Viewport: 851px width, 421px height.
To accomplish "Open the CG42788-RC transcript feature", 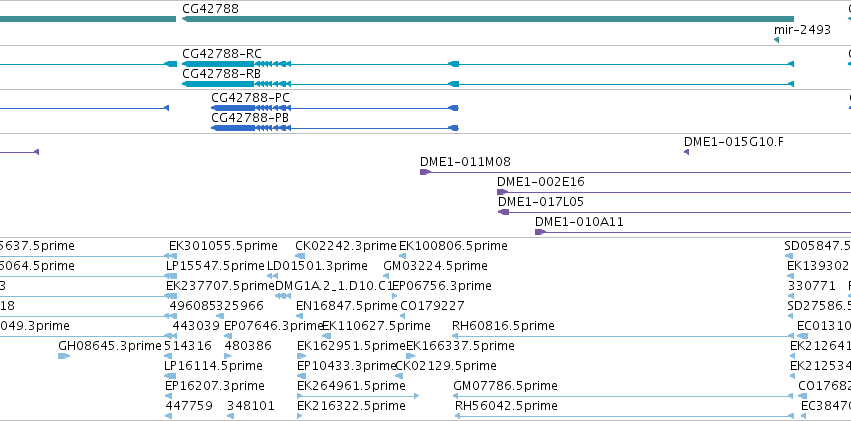I will click(x=488, y=64).
